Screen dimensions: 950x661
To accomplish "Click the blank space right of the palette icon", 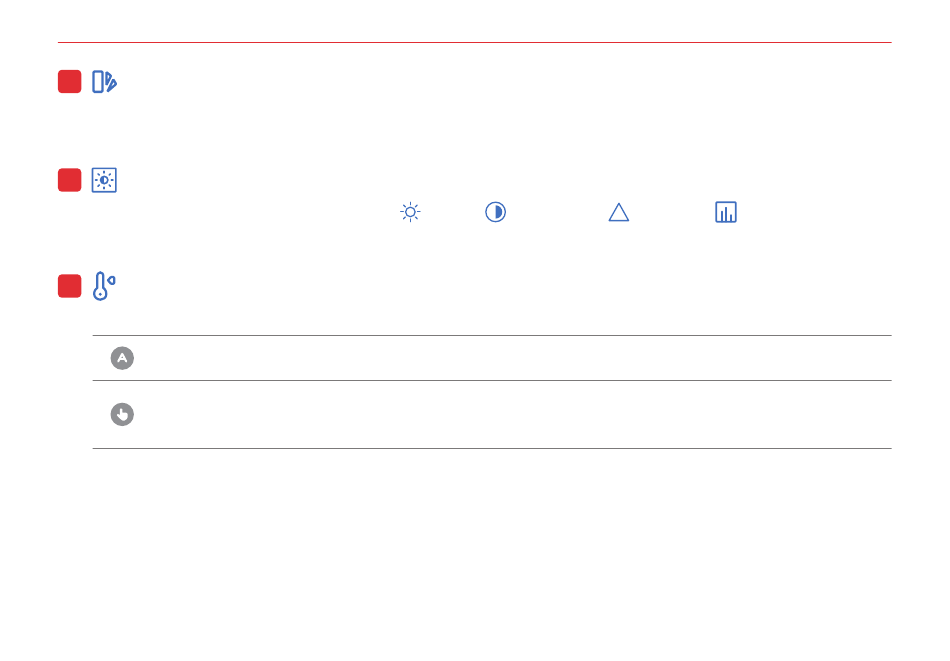I will (x=503, y=82).
